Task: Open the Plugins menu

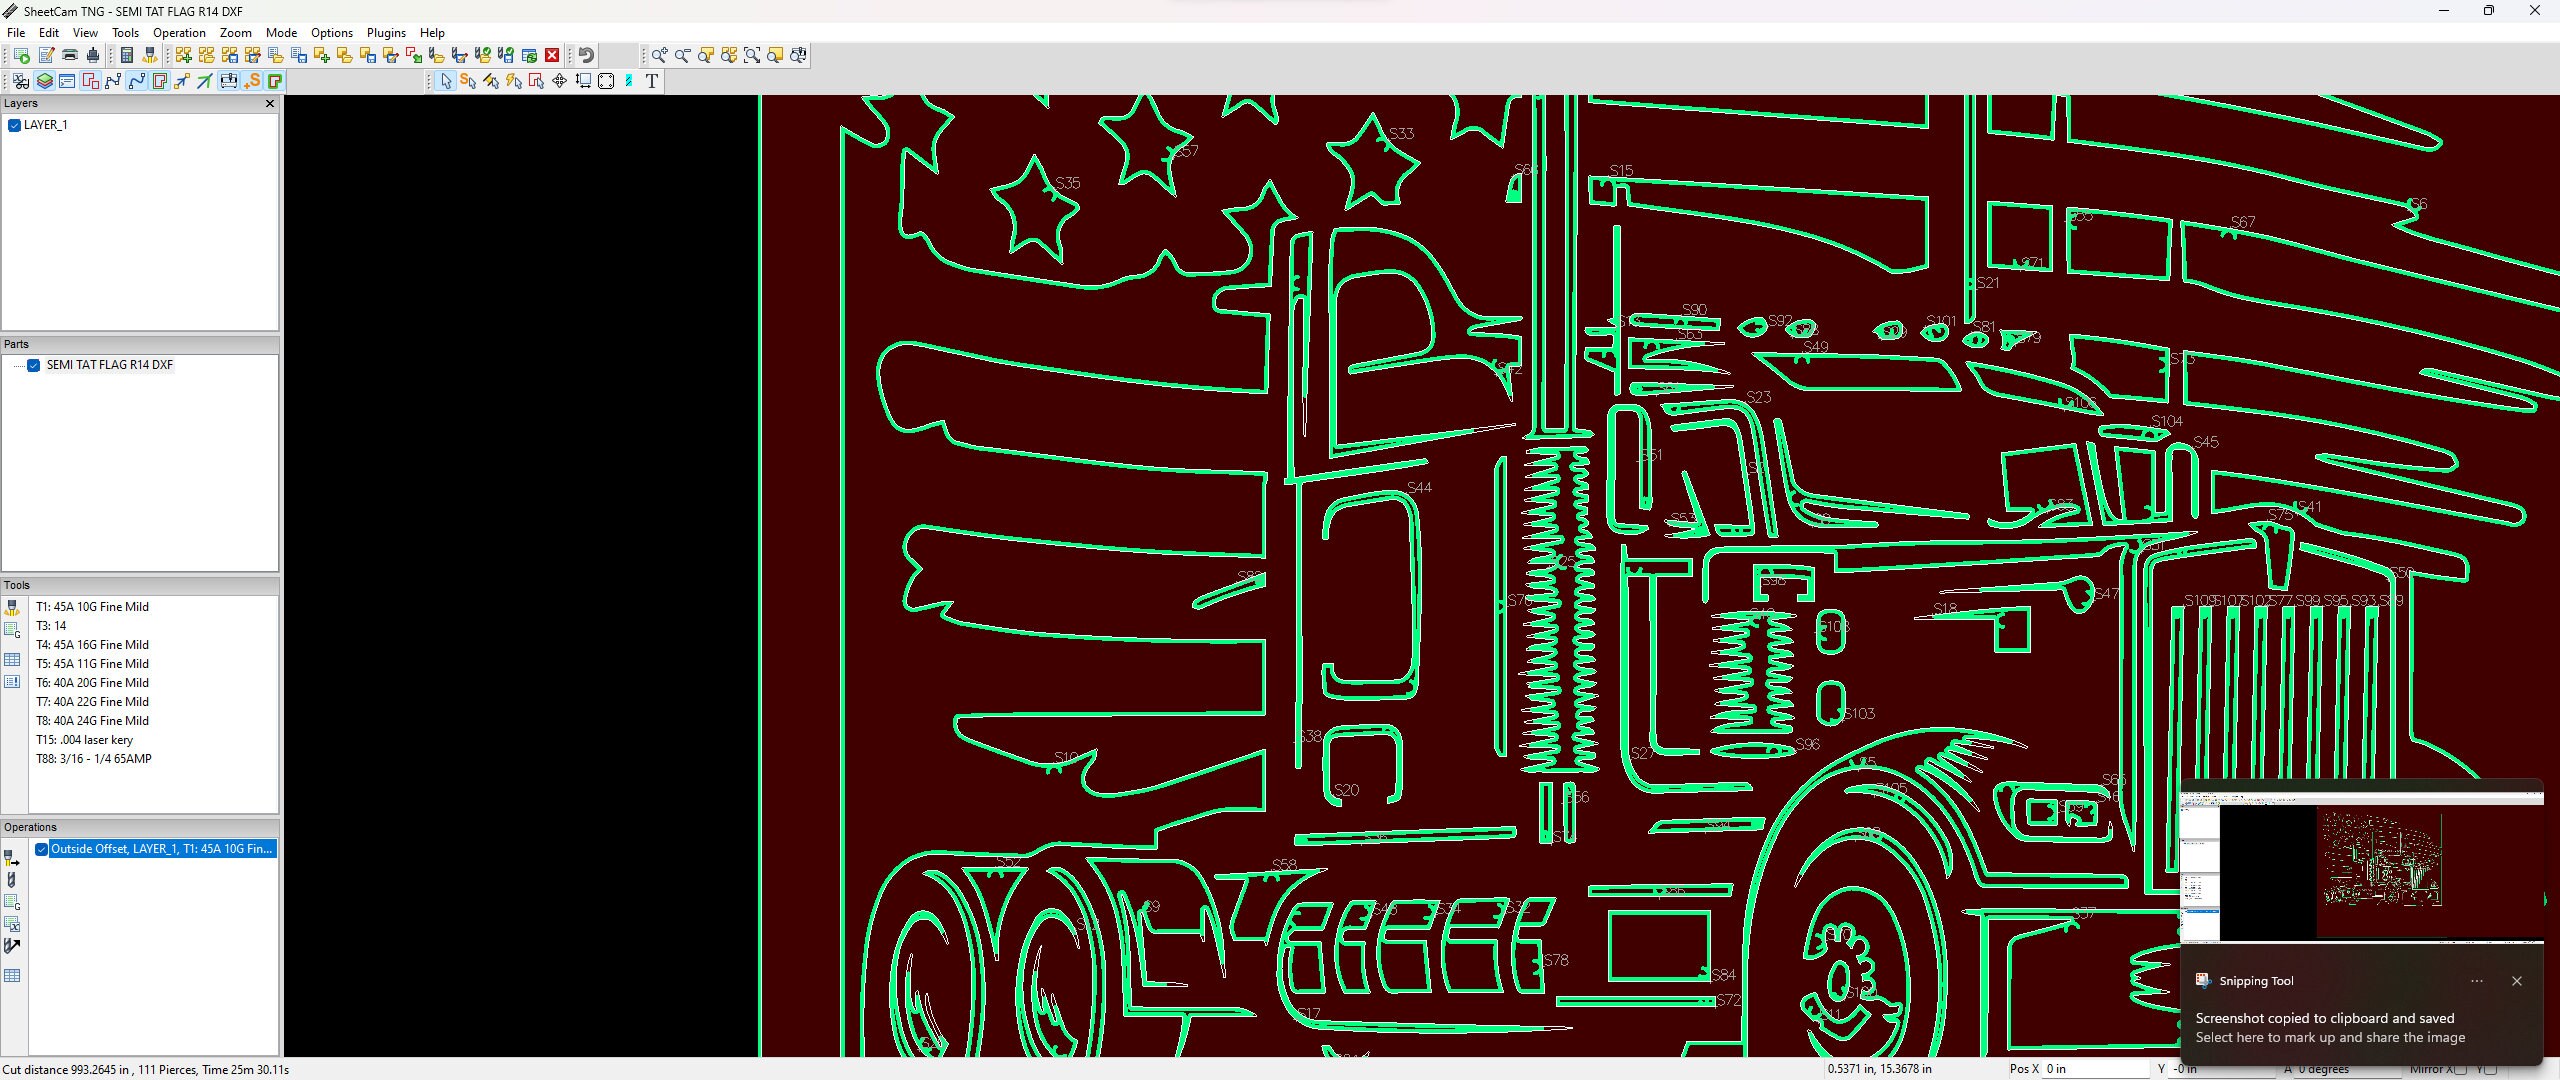Action: (386, 32)
